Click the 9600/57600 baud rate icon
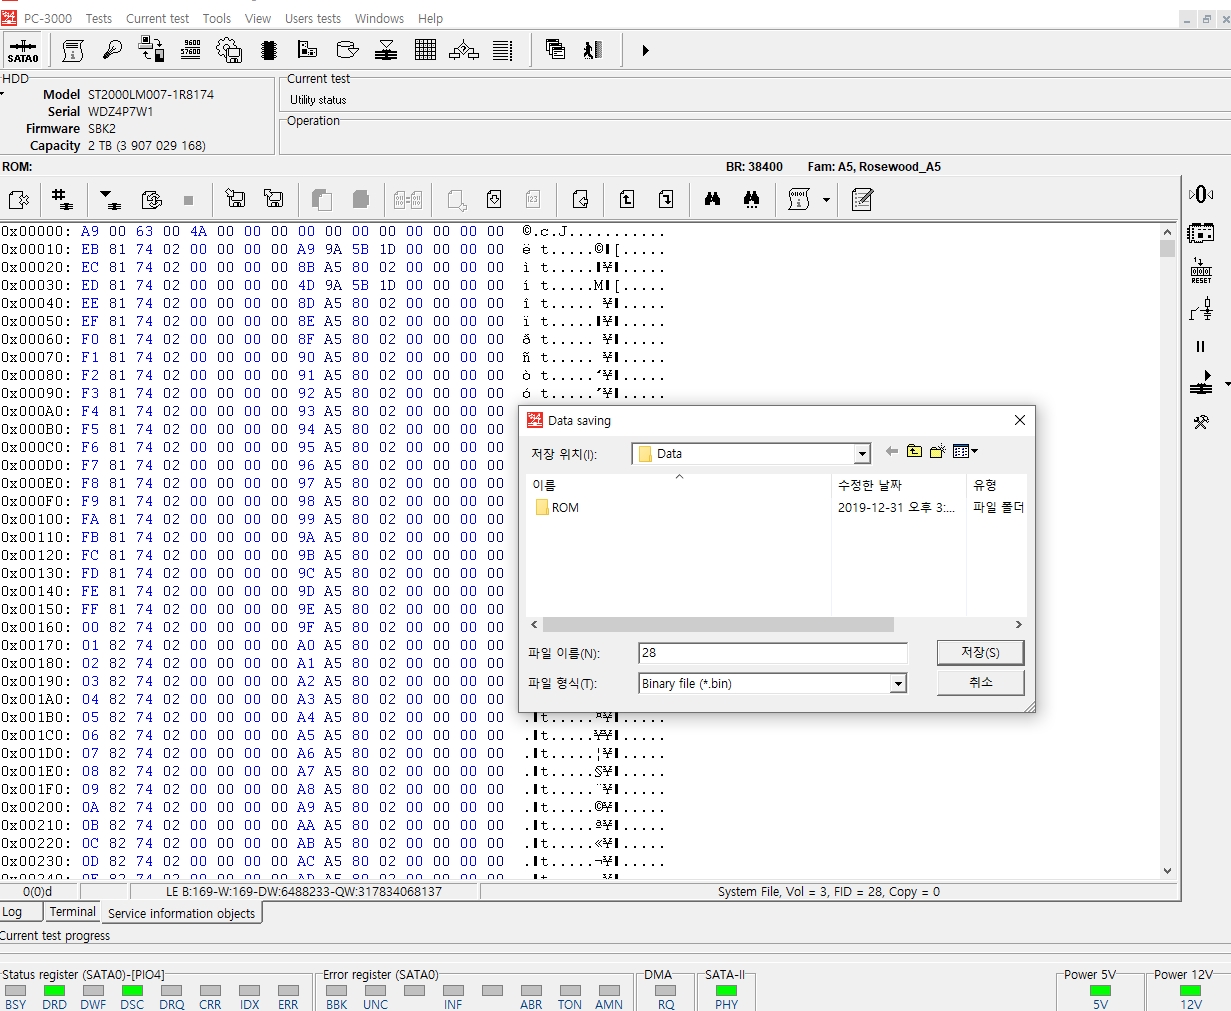The height and width of the screenshot is (1011, 1231). point(191,50)
